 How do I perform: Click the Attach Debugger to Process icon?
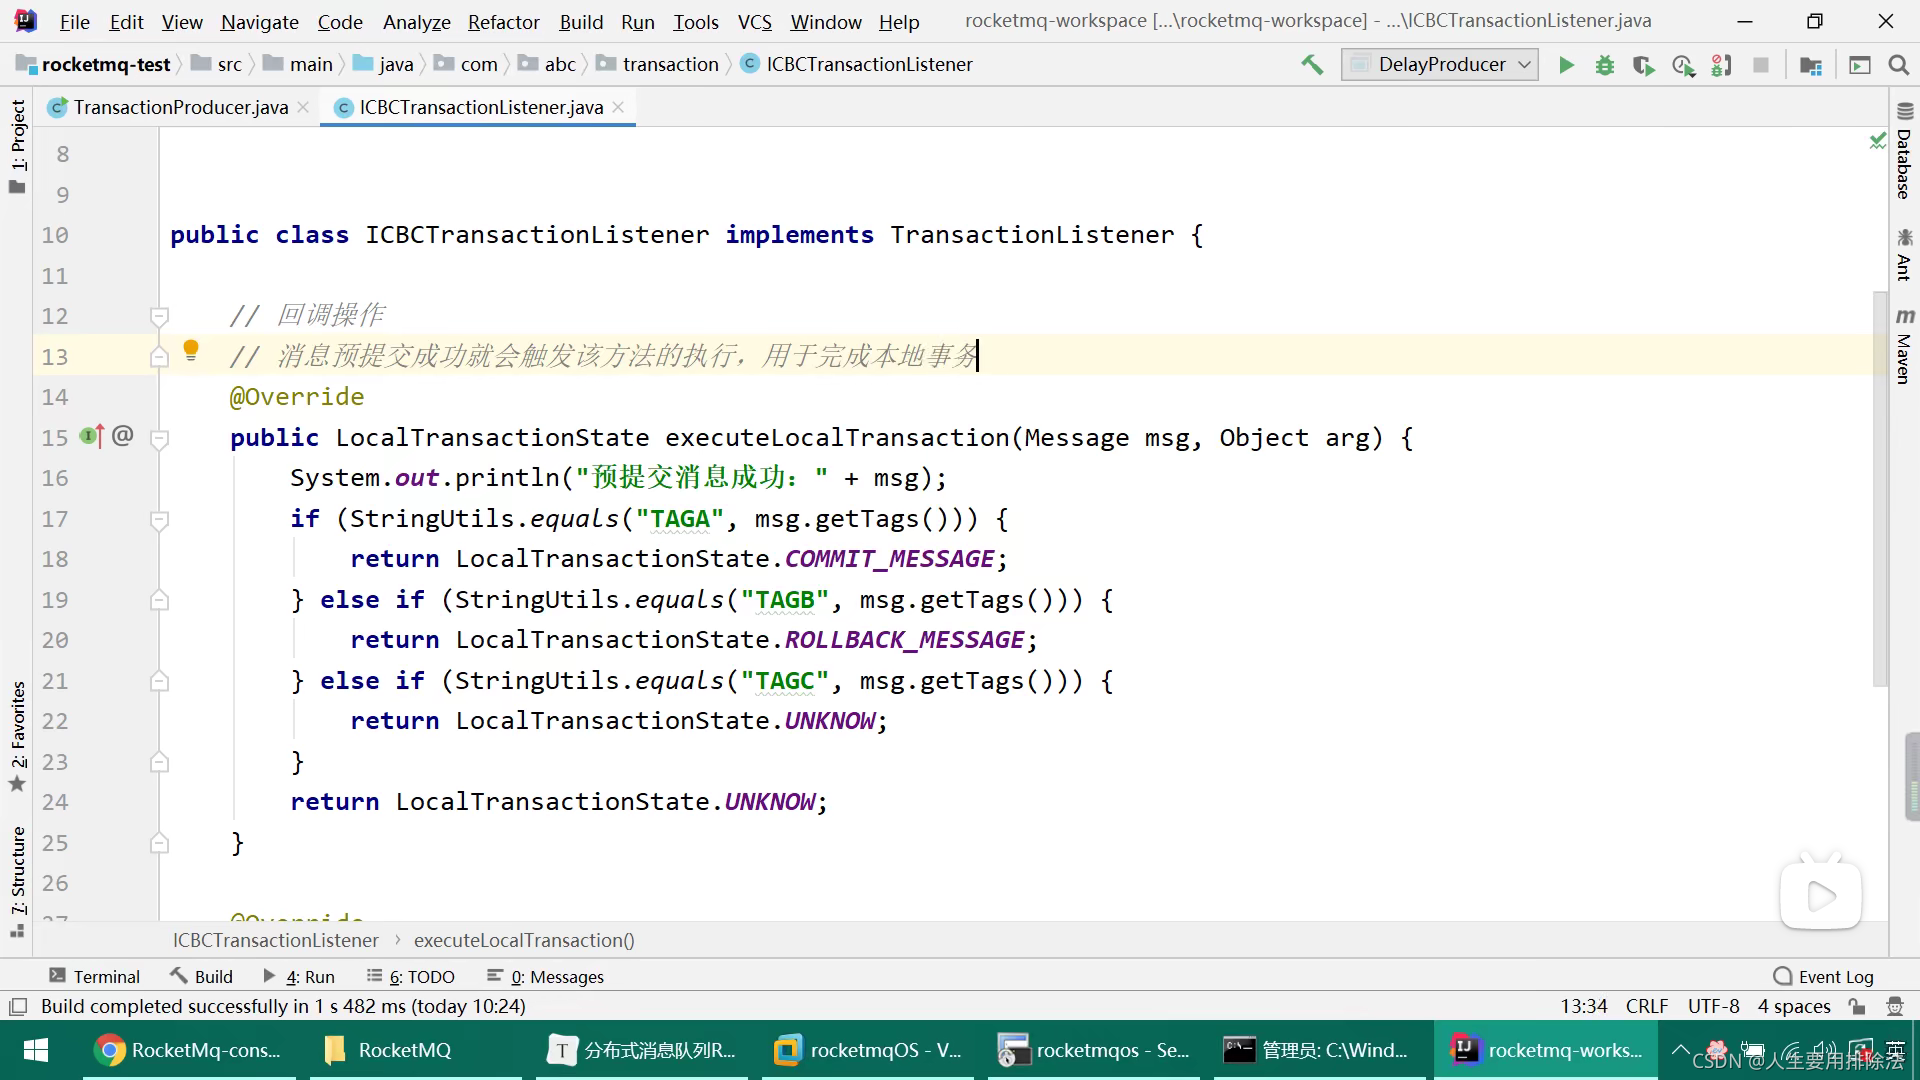[x=1721, y=65]
